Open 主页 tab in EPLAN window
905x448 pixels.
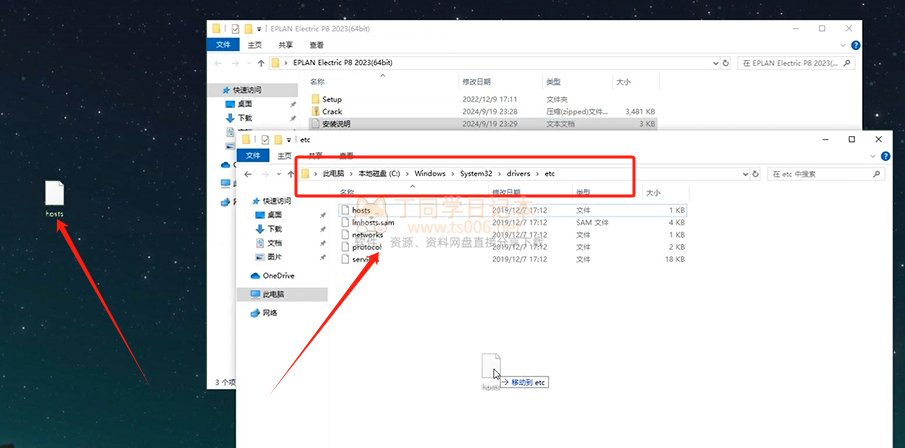[x=255, y=45]
